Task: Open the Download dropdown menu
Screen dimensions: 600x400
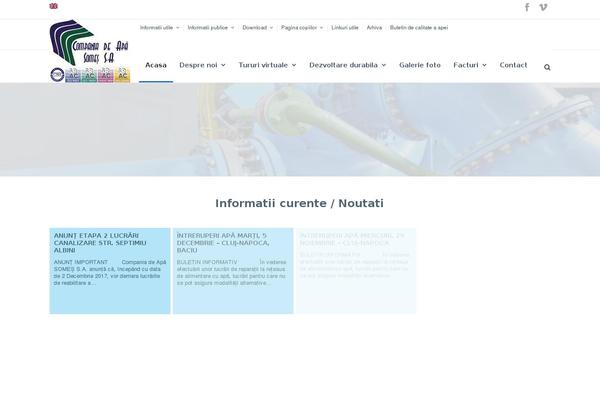Action: (258, 28)
